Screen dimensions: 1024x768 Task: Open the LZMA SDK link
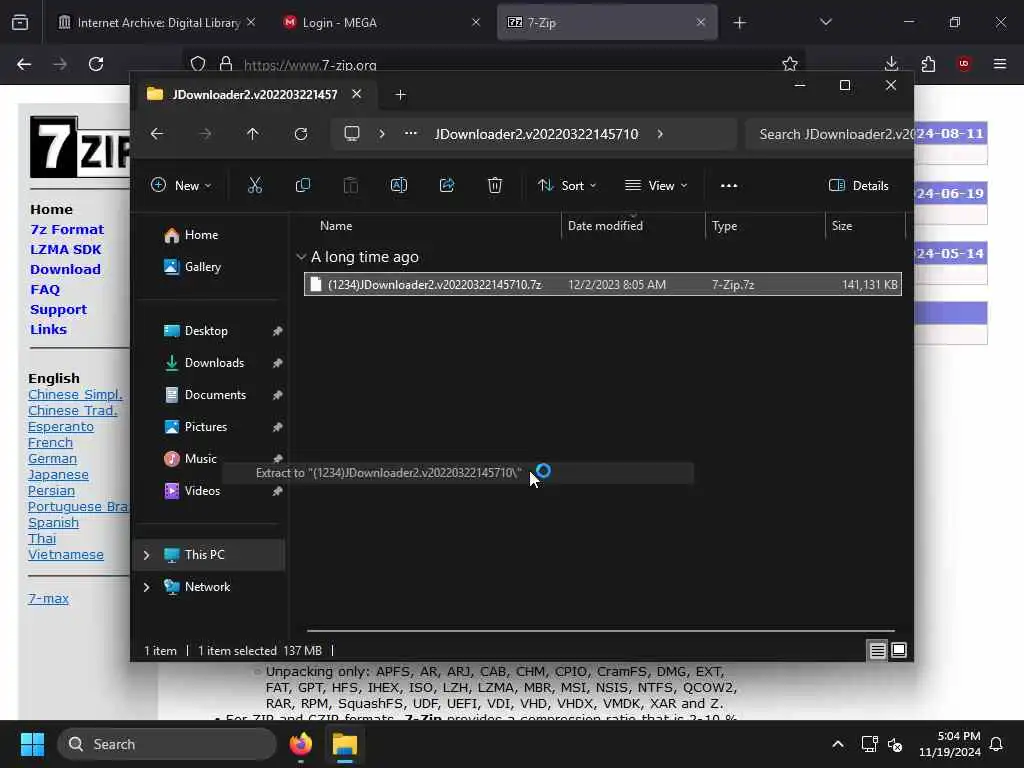point(65,250)
